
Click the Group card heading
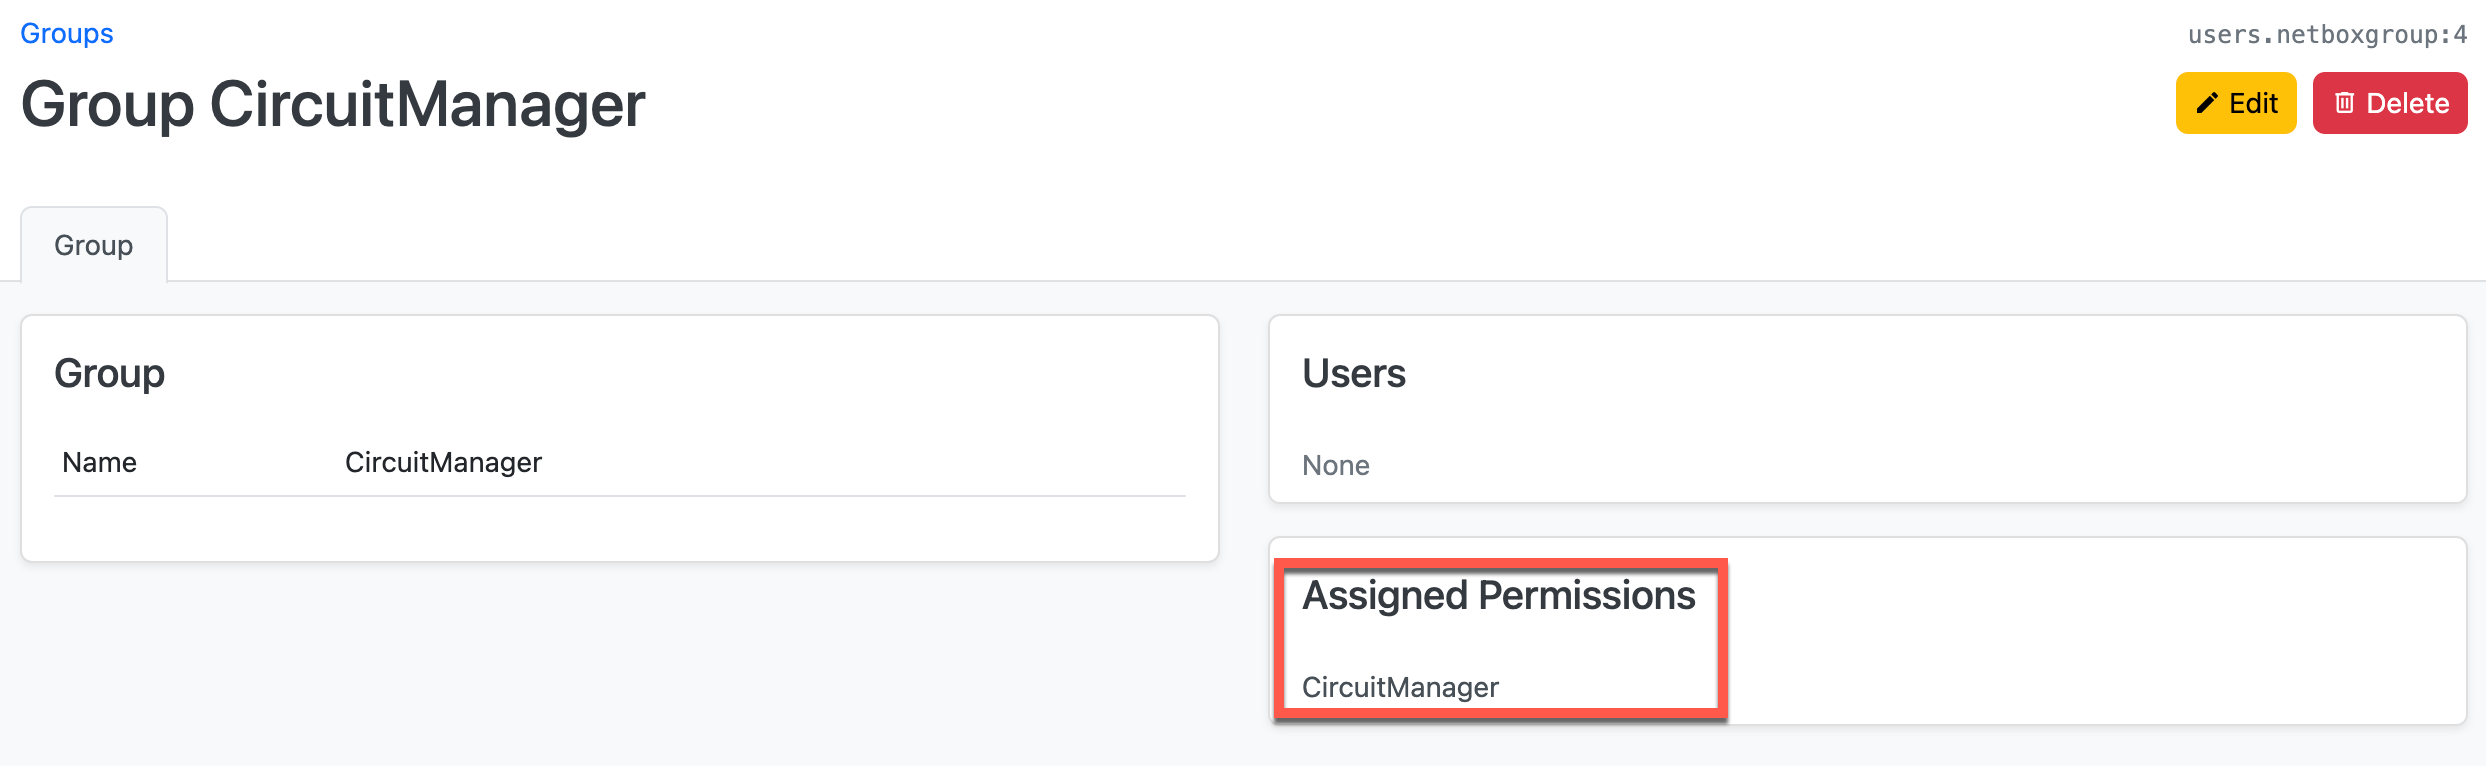(x=109, y=373)
